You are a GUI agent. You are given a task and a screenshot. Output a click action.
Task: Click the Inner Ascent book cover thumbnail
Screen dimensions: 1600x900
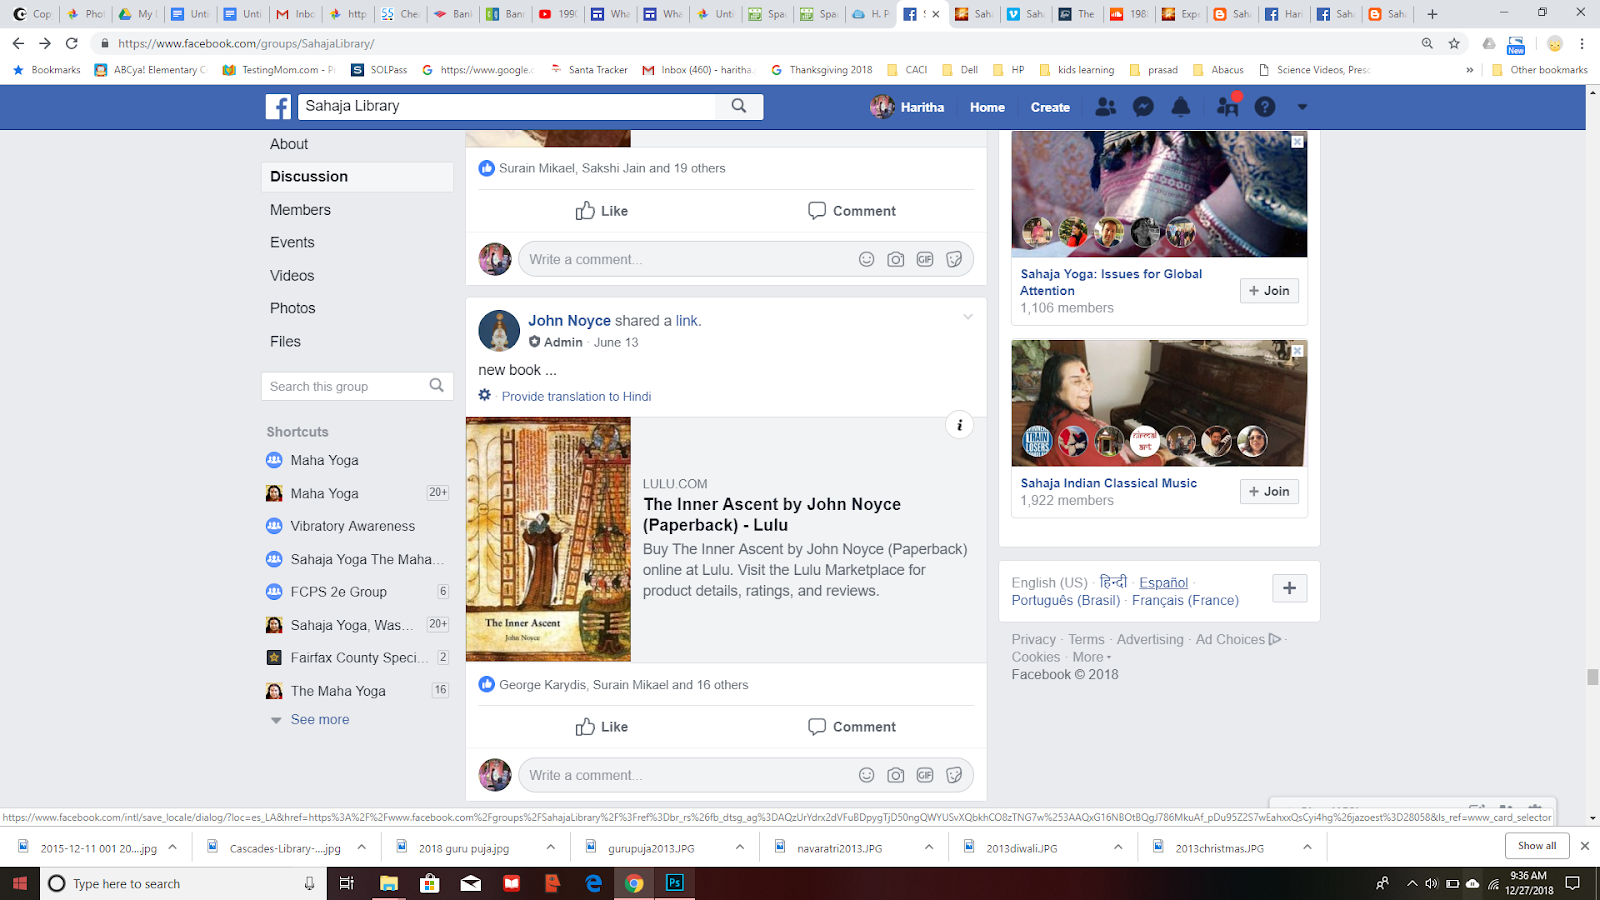click(x=548, y=539)
